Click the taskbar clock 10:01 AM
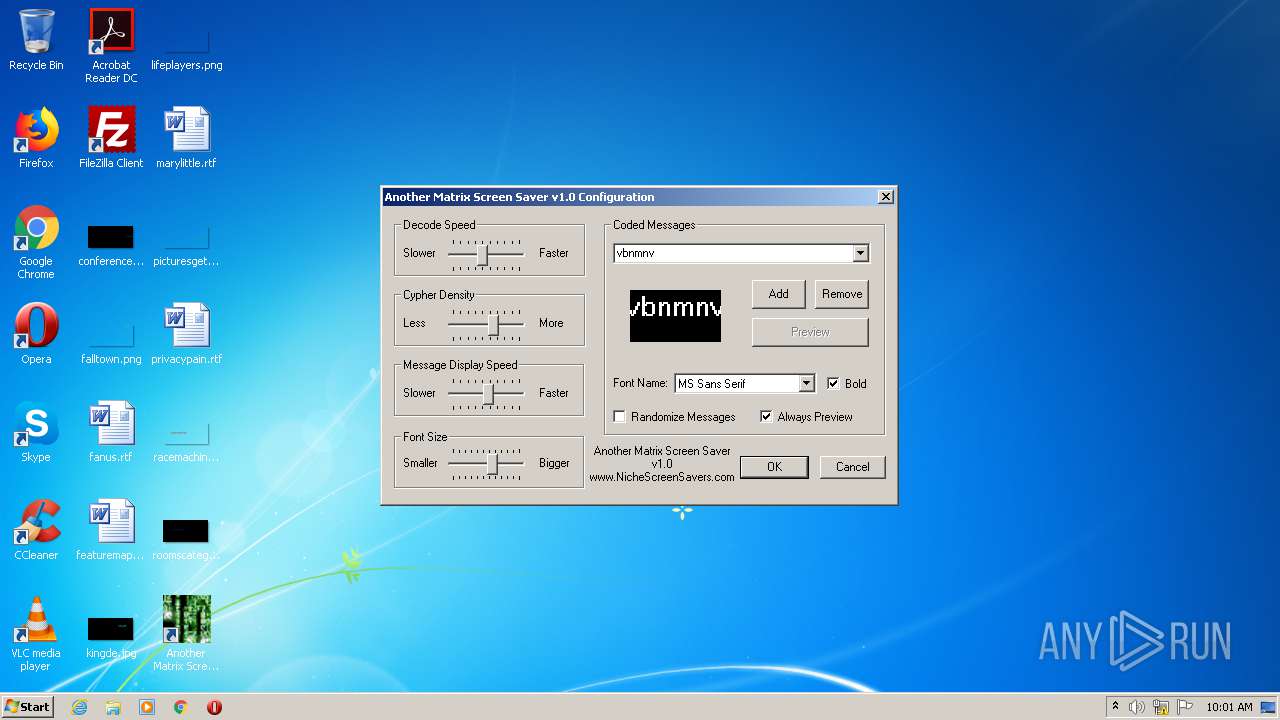This screenshot has width=1280, height=720. pos(1229,707)
